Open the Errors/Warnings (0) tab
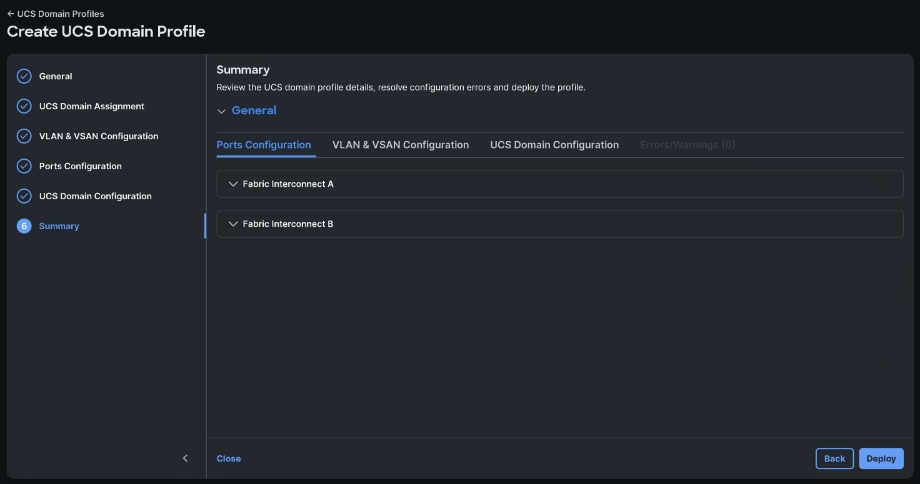Viewport: 920px width, 484px height. click(x=687, y=145)
